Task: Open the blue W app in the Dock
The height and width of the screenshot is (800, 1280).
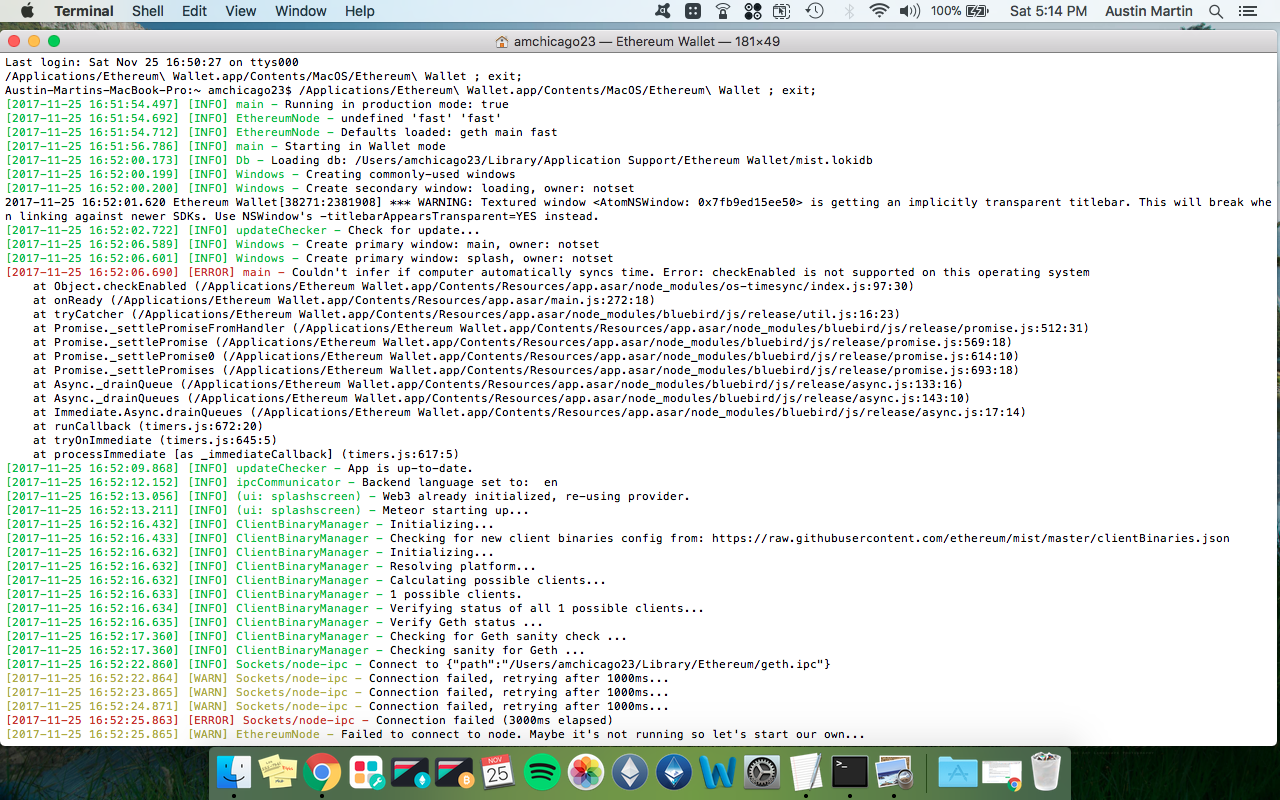Action: (x=718, y=772)
